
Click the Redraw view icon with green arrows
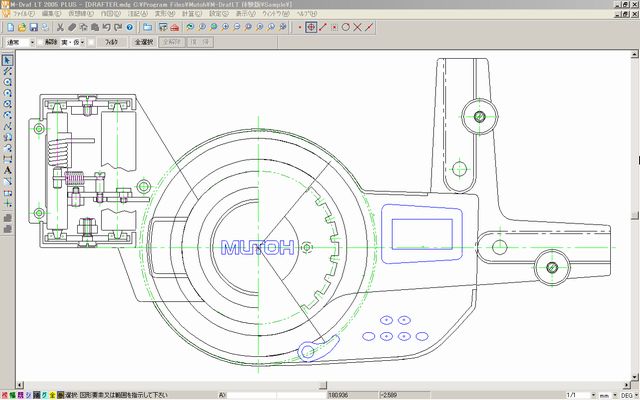(190, 27)
